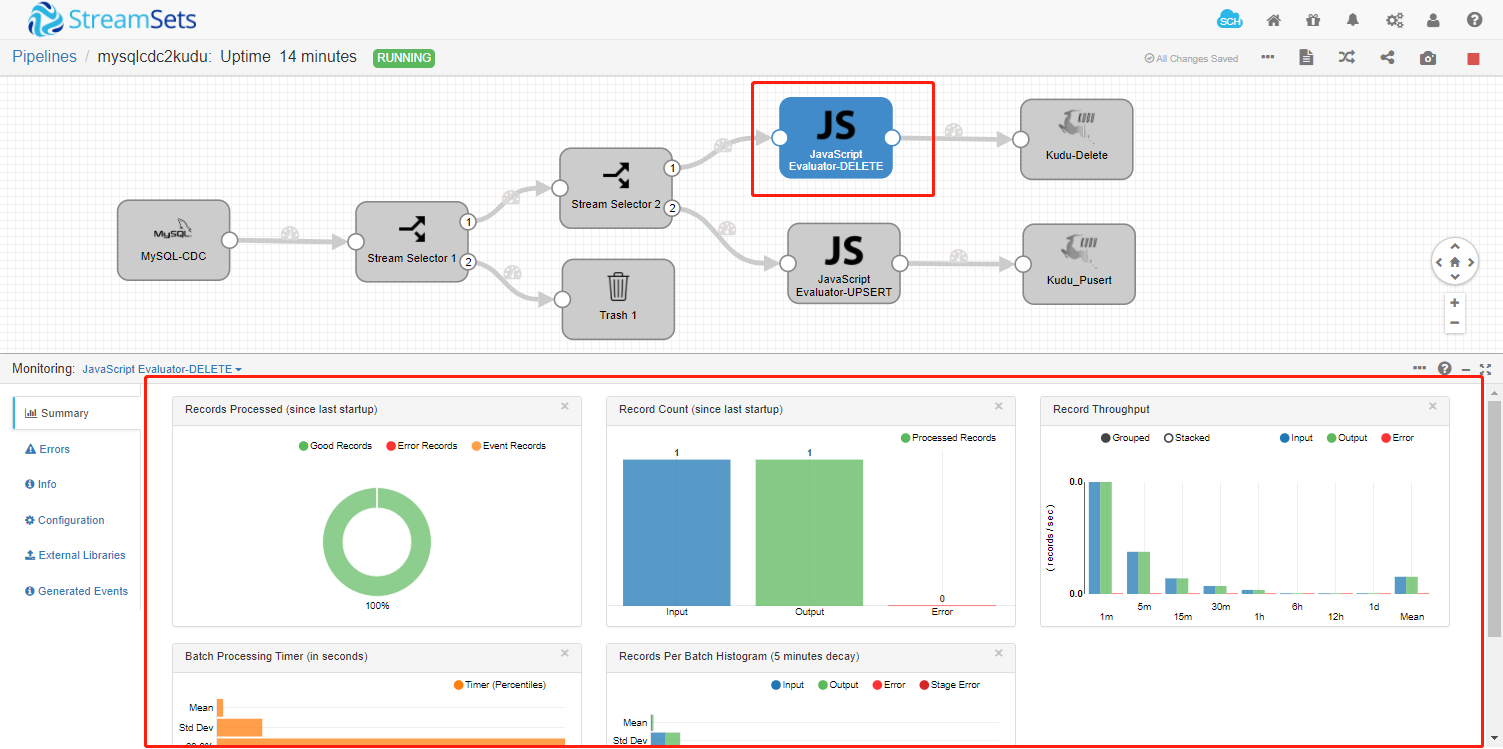
Task: Select the Kudu-Delete destination stage
Action: [x=1077, y=139]
